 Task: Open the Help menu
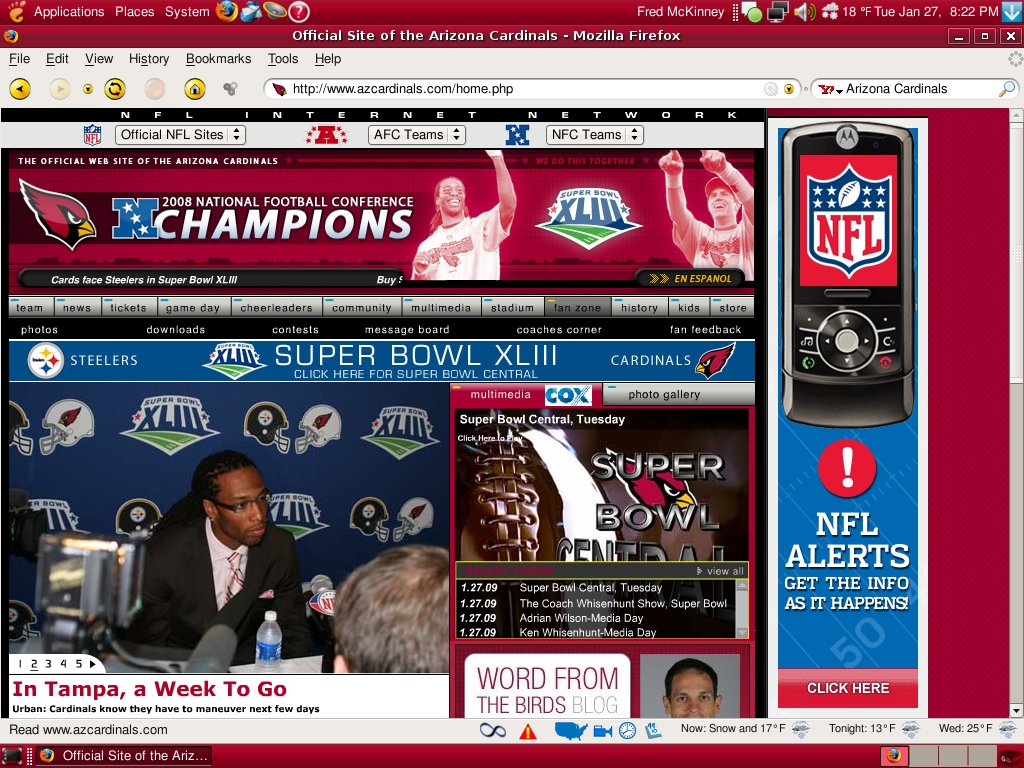[328, 59]
